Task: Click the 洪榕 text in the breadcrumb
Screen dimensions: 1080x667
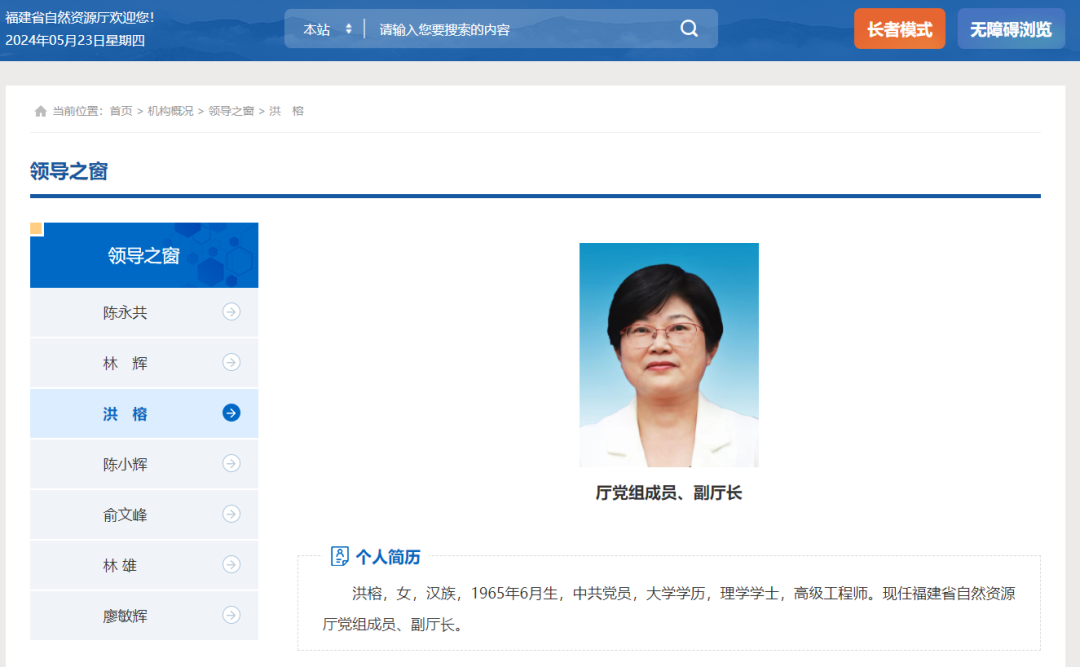Action: click(286, 111)
